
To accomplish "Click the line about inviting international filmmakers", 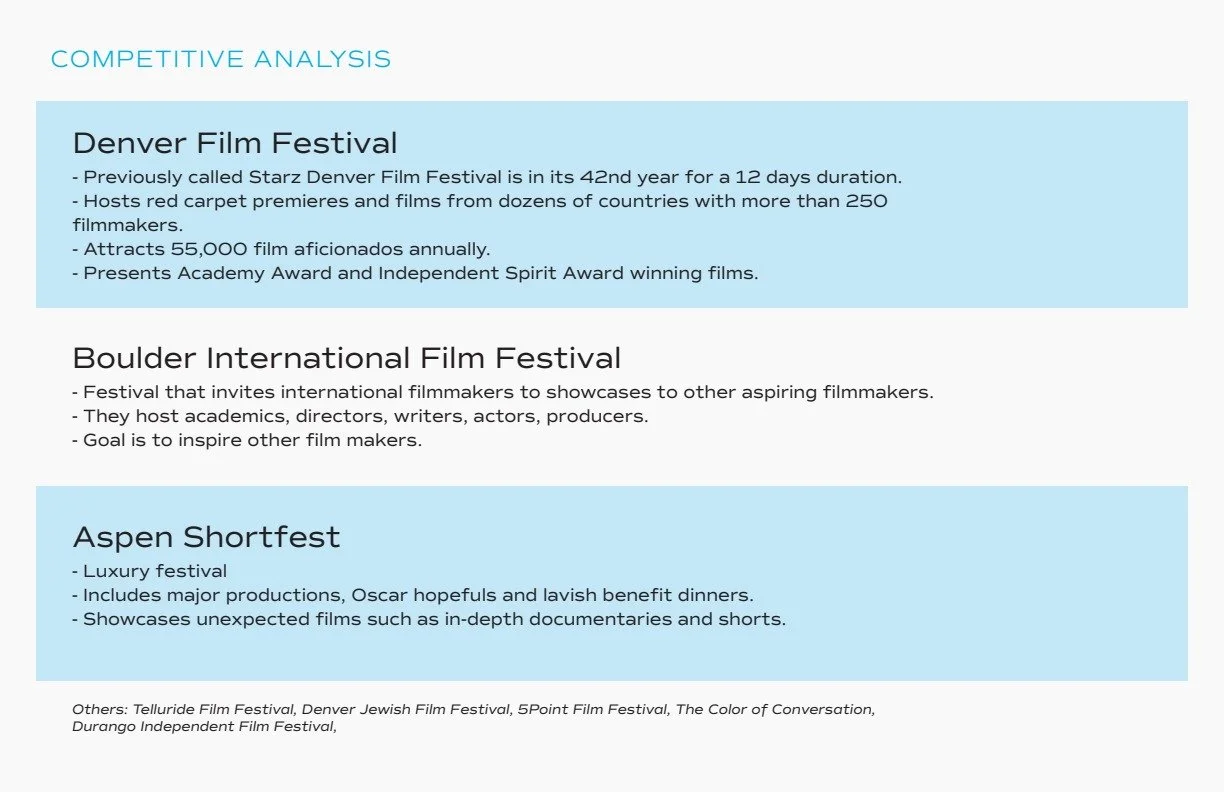I will click(503, 392).
